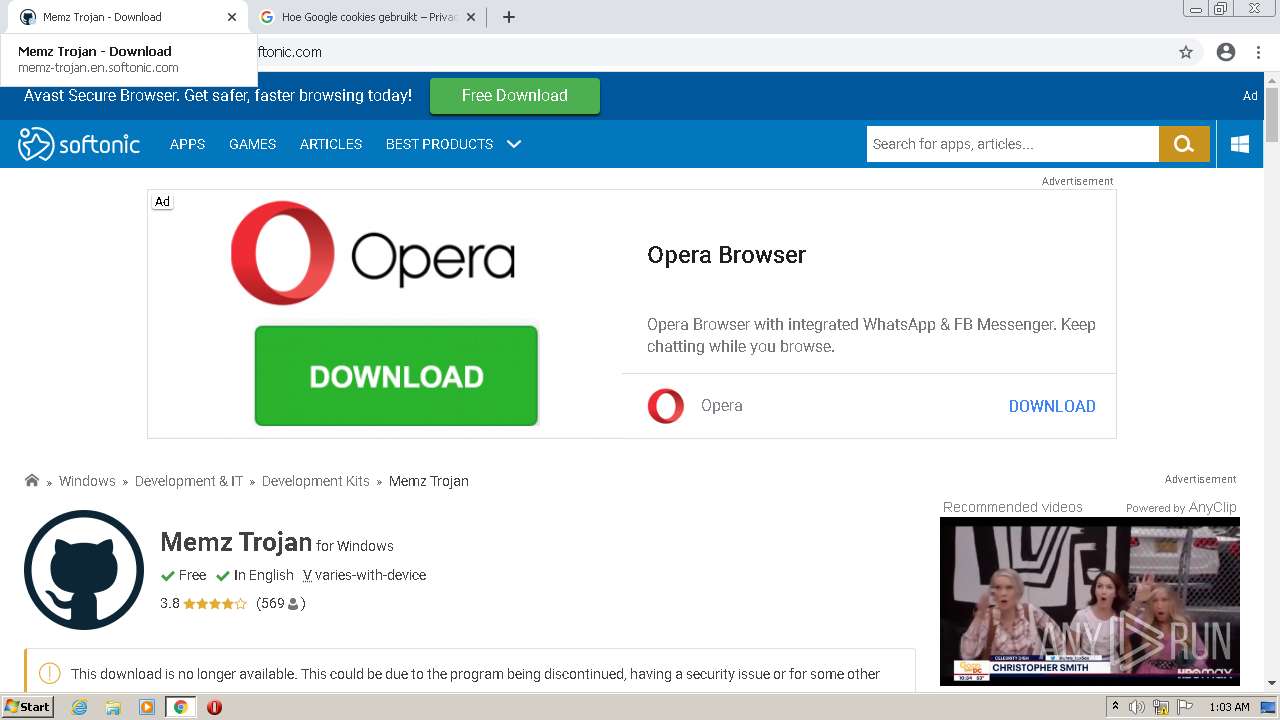Show hidden tray icons arrow
This screenshot has height=720, width=1280.
coord(1115,707)
